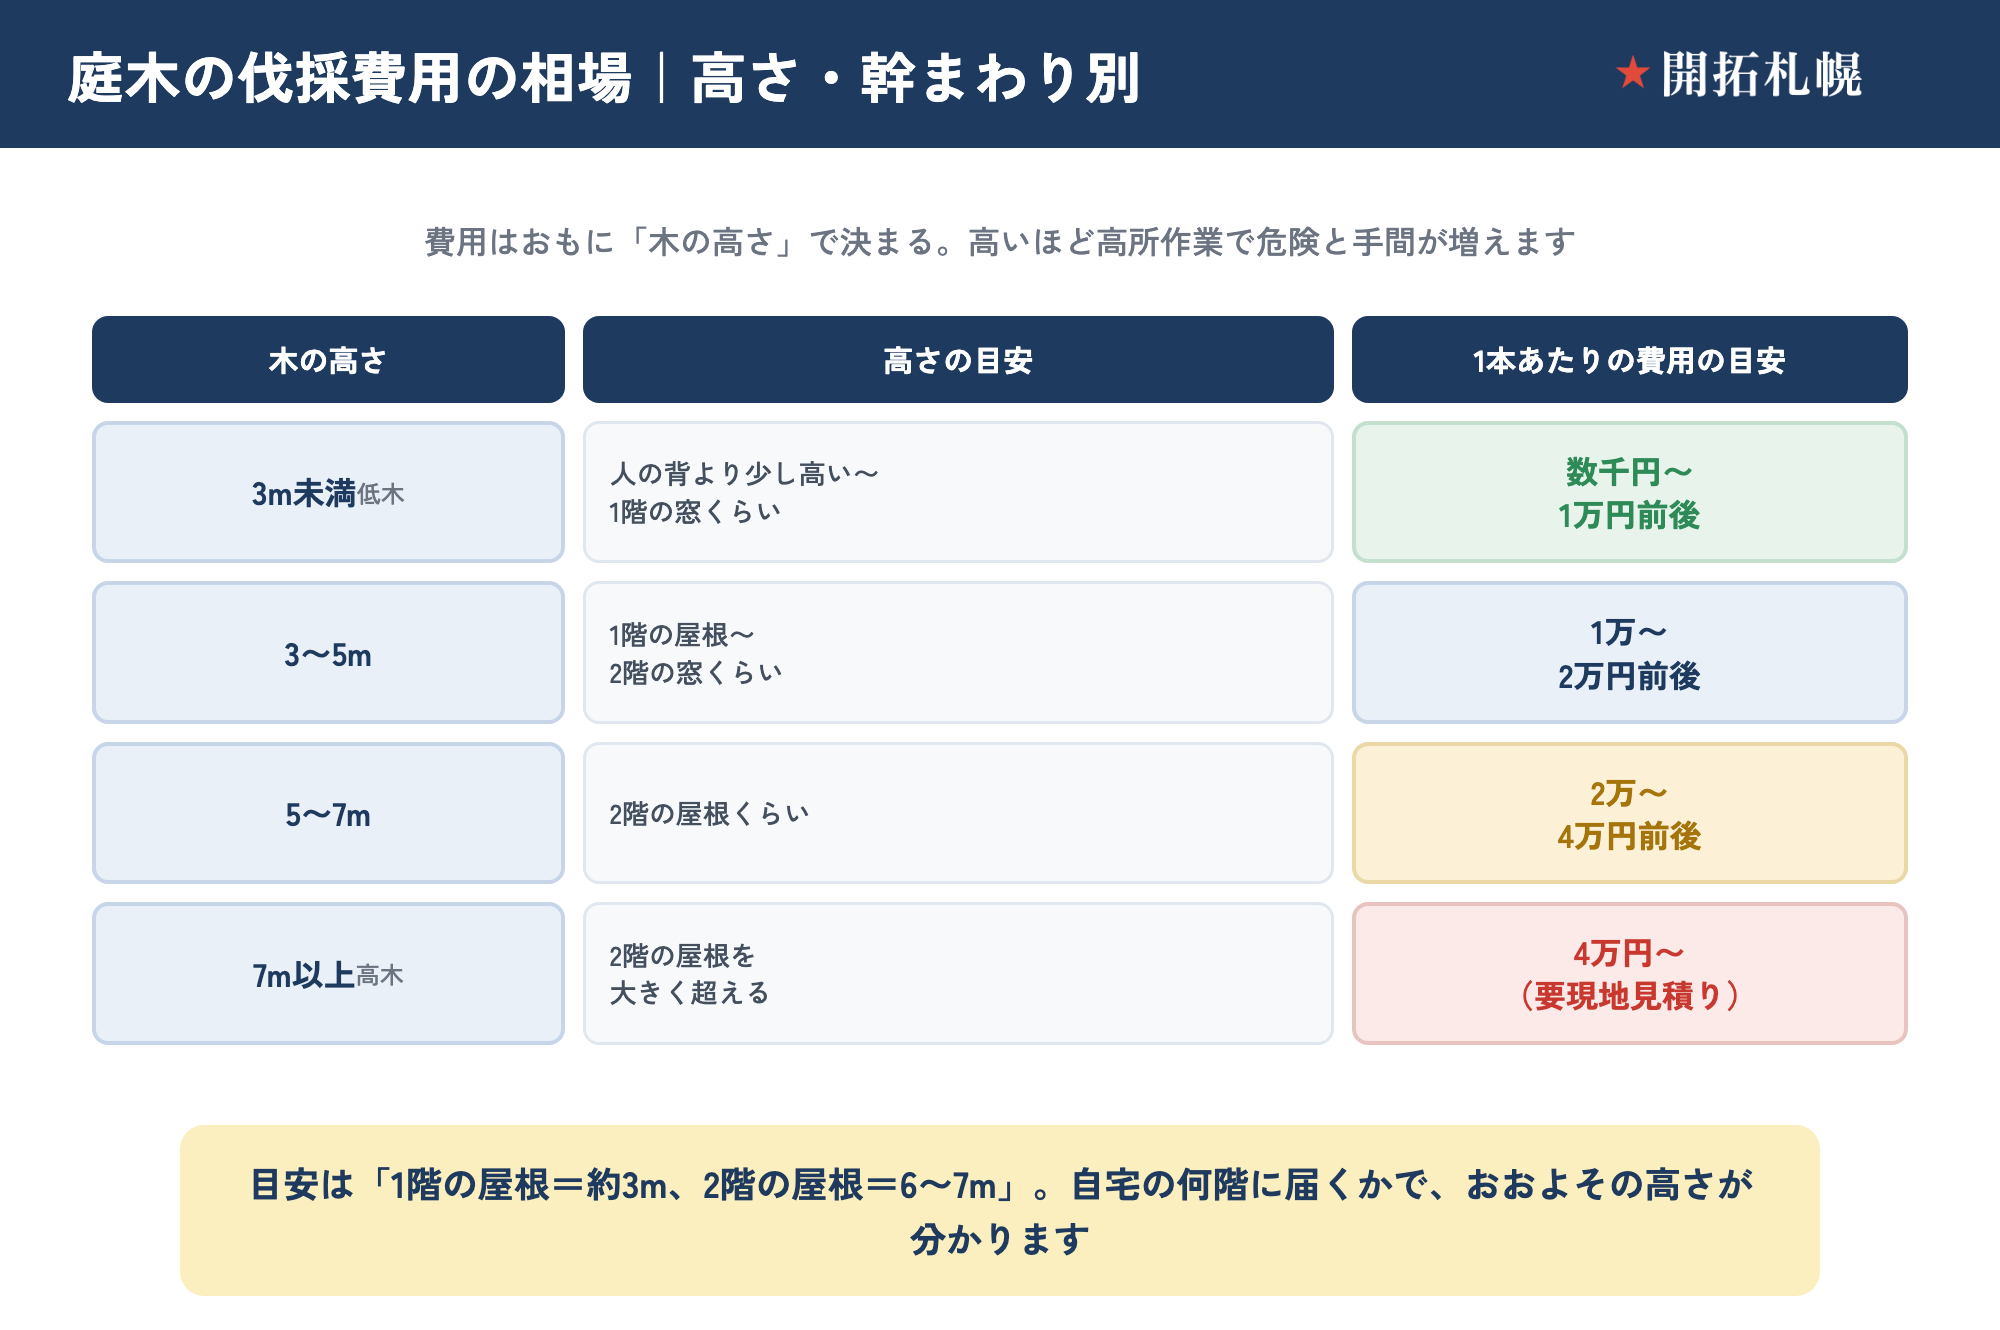Click the 1階の屋根〜2階の窓くらい cell
The width and height of the screenshot is (2000, 1330).
pyautogui.click(x=958, y=653)
